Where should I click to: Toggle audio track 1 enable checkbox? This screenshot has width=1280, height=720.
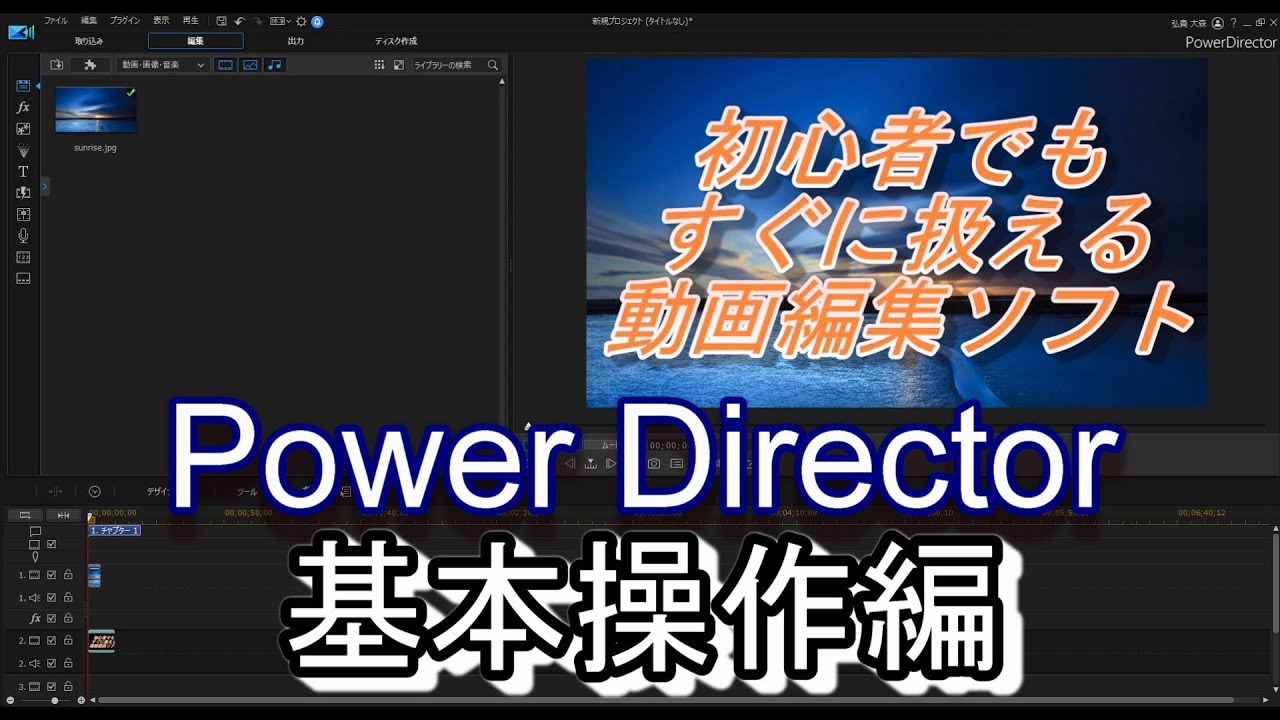point(52,597)
